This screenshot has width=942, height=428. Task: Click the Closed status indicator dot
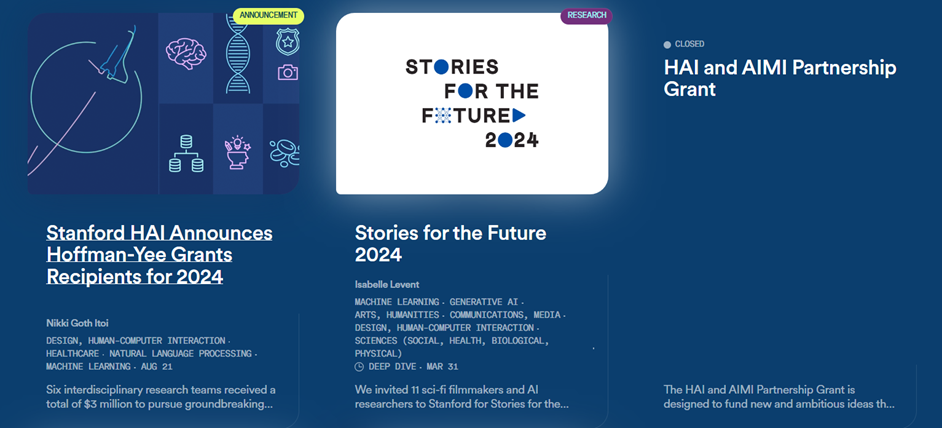click(667, 44)
